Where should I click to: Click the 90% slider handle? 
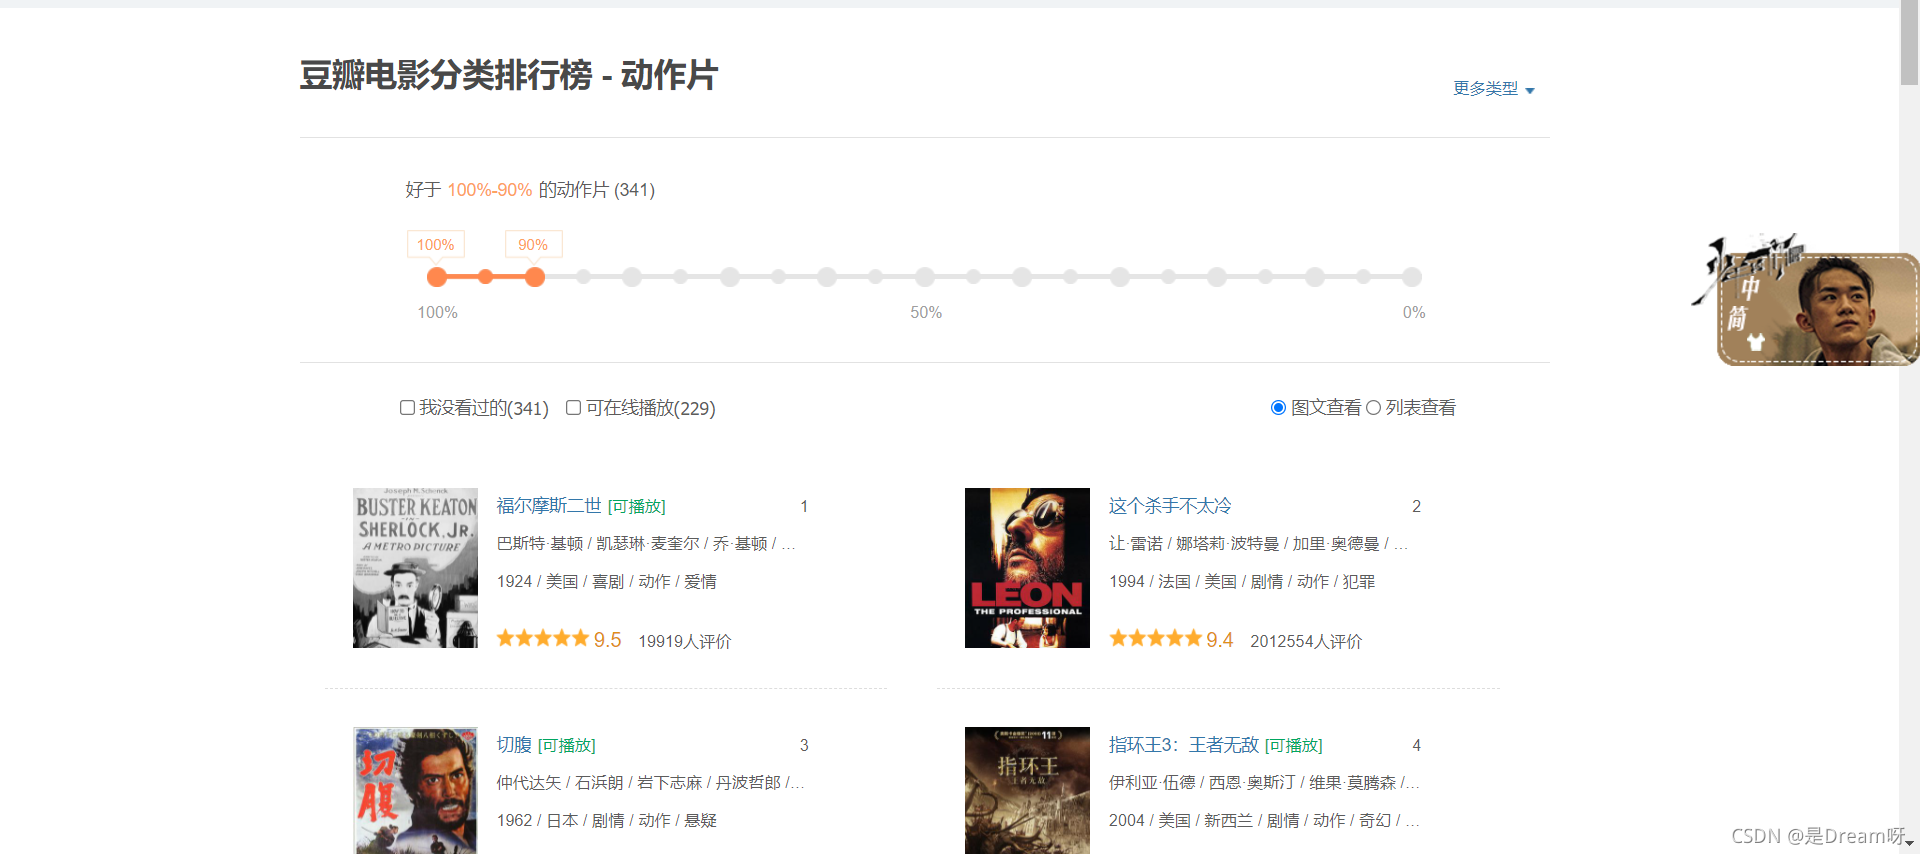click(535, 277)
